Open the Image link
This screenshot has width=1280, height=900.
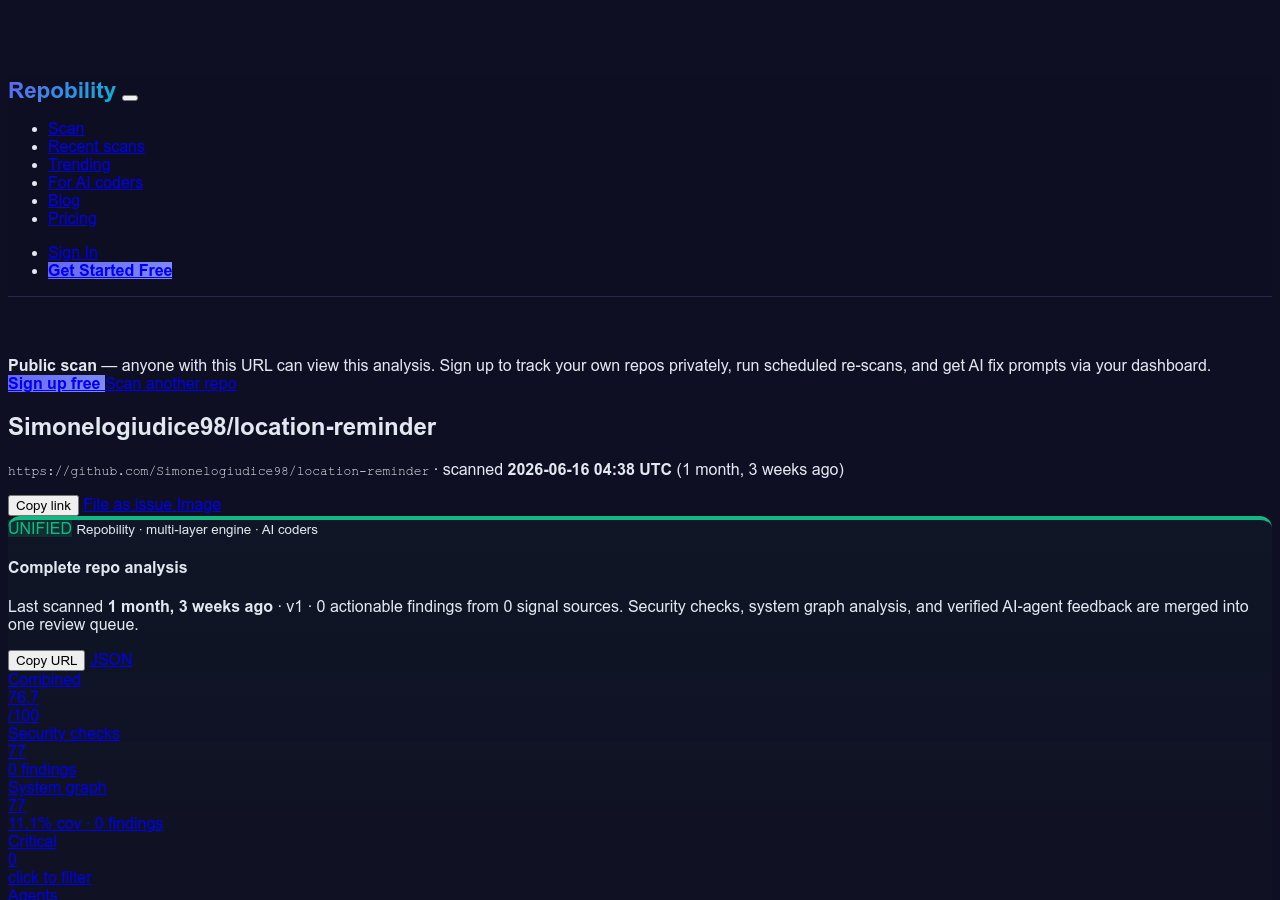[x=199, y=504]
